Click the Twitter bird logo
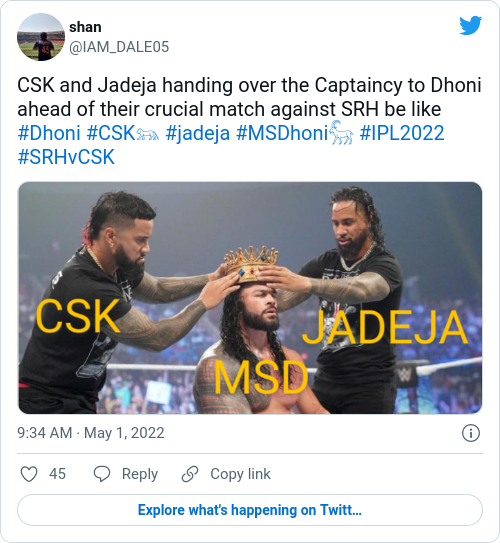The width and height of the screenshot is (500, 543). coord(471,25)
